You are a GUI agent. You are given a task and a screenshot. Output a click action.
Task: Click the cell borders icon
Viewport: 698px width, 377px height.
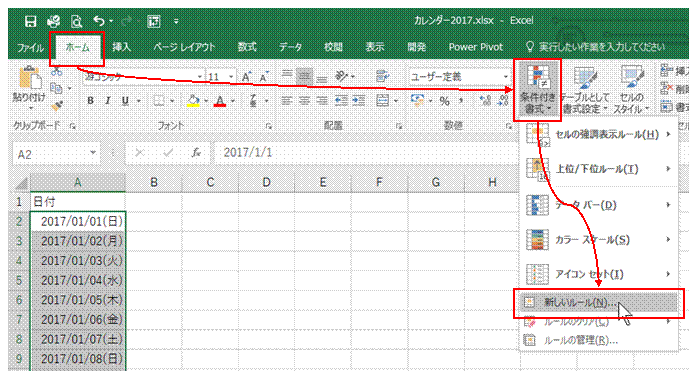pyautogui.click(x=159, y=101)
